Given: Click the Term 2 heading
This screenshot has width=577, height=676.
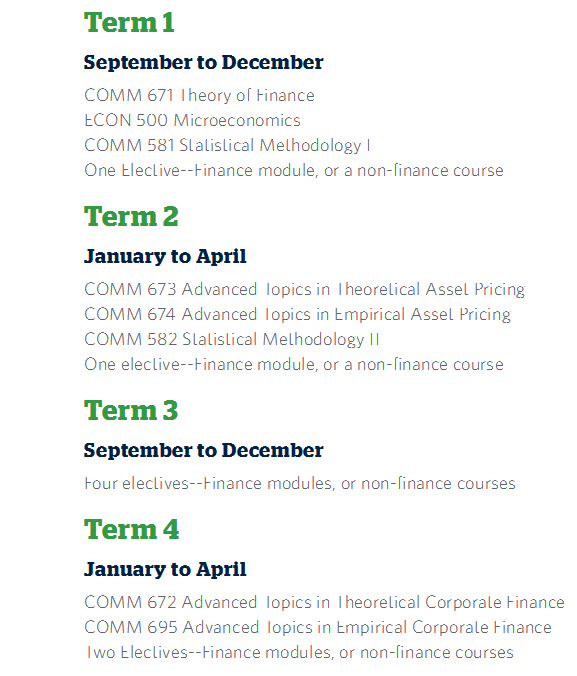Looking at the screenshot, I should pos(131,216).
